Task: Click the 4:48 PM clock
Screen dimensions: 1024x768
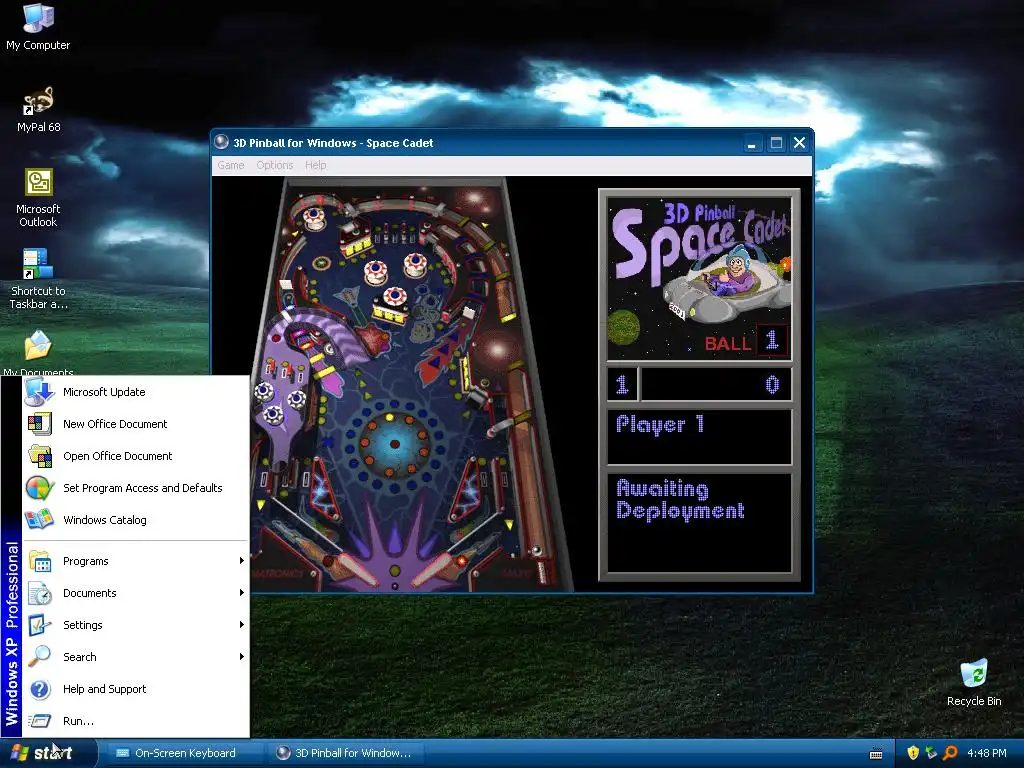Action: click(x=986, y=753)
